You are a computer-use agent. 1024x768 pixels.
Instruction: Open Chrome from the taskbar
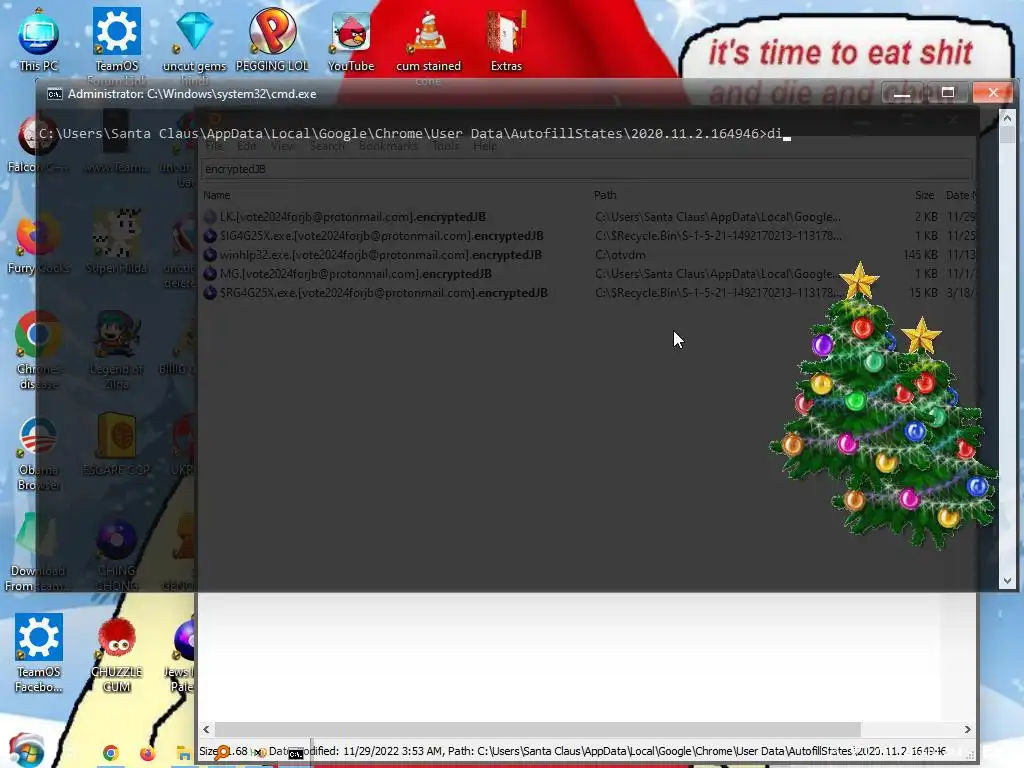(x=110, y=753)
